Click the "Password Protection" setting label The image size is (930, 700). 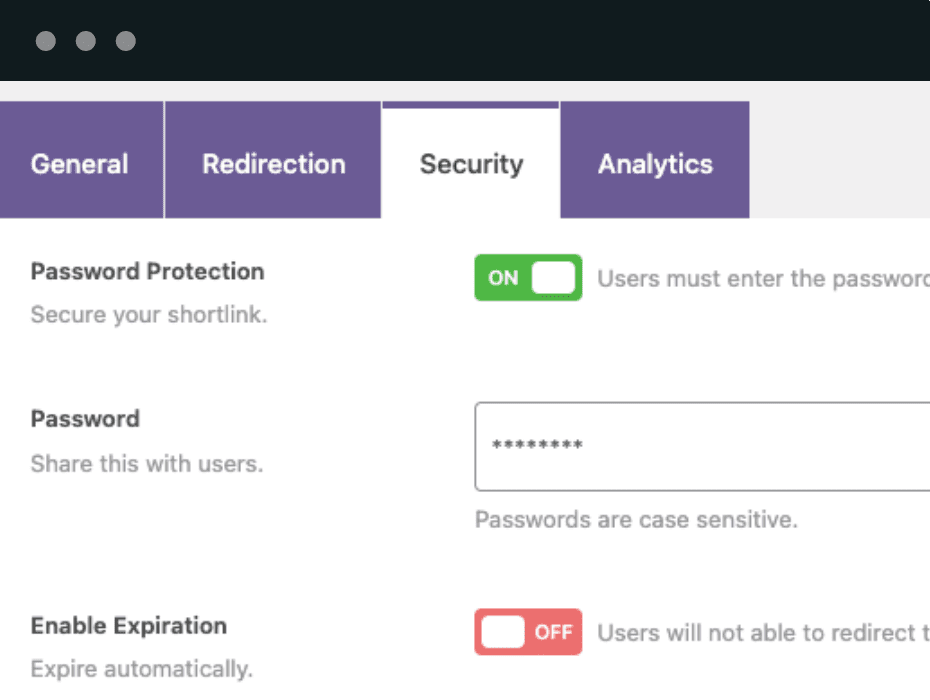coord(147,271)
